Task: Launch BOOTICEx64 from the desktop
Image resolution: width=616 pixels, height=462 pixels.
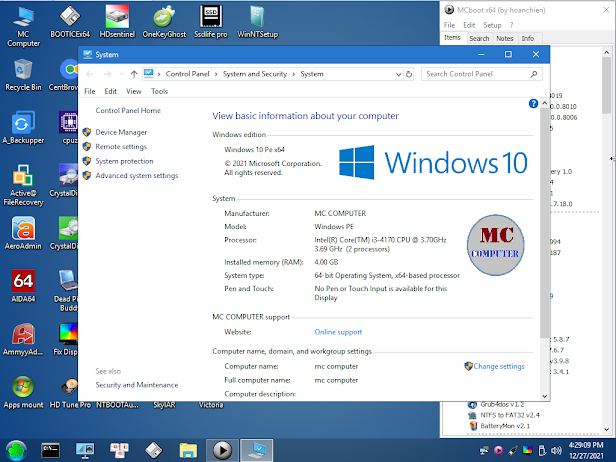Action: [70, 22]
